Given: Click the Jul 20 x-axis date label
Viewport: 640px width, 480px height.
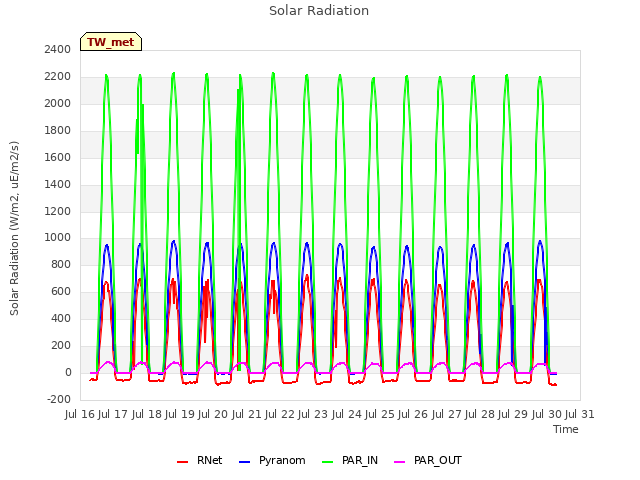Looking at the screenshot, I should (213, 414).
